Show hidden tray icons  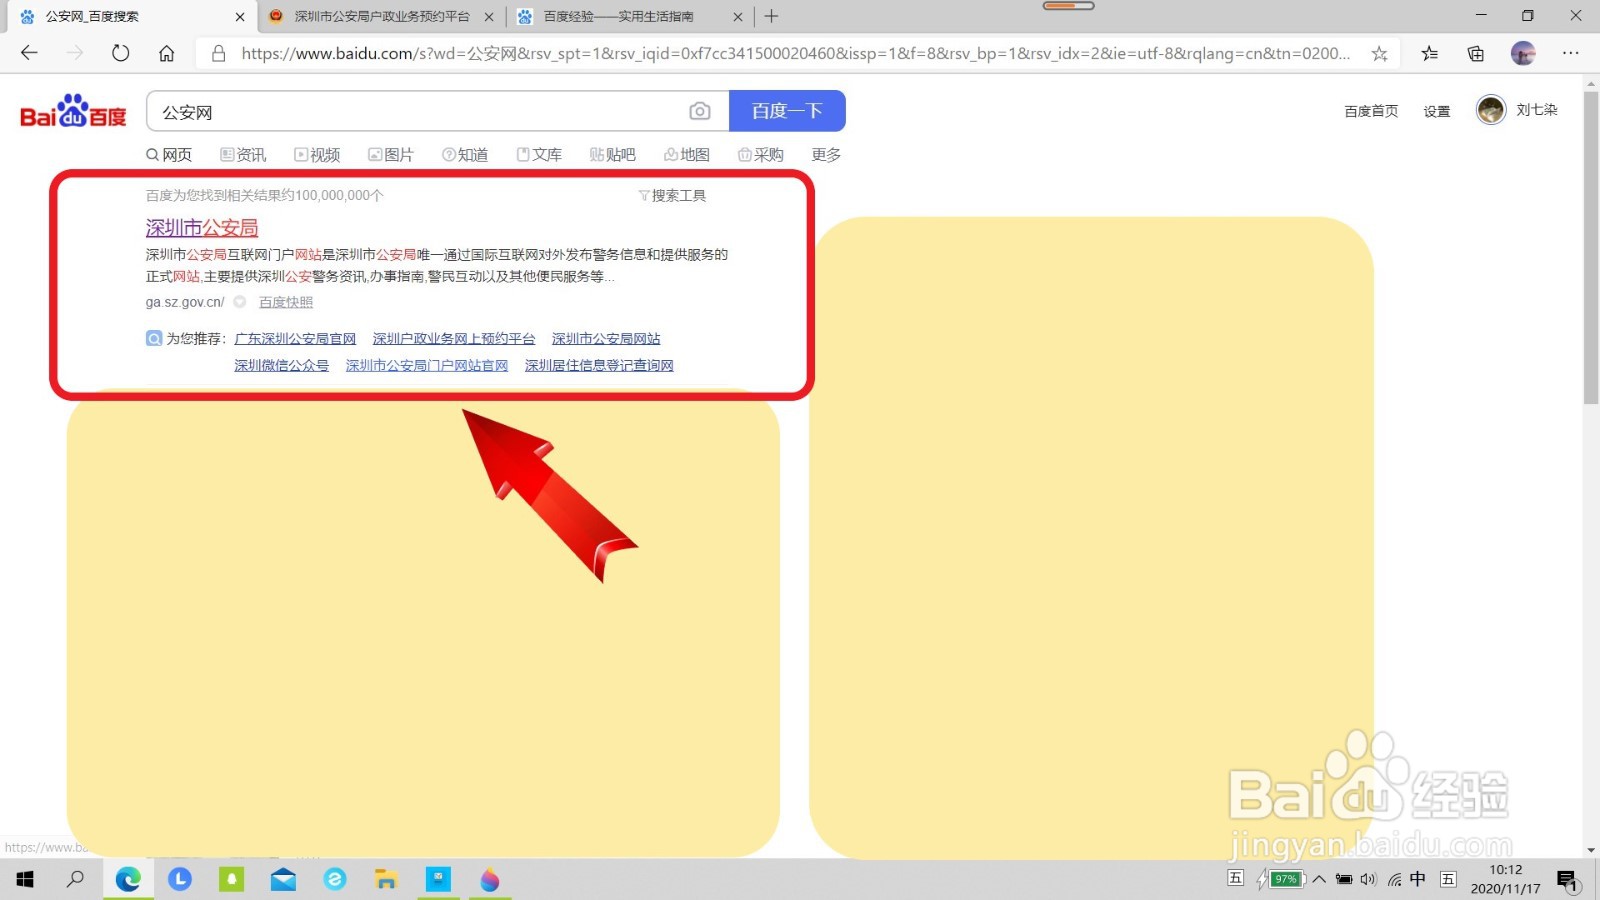pos(1319,880)
